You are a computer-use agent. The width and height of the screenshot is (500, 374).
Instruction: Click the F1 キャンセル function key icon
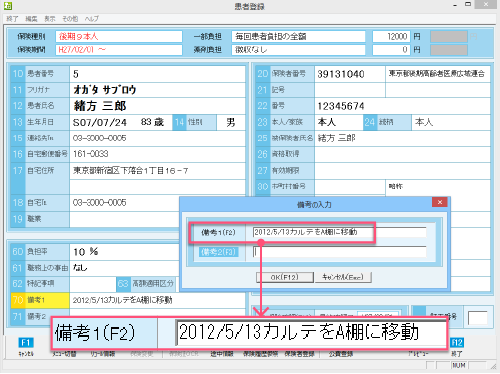[x=25, y=343]
